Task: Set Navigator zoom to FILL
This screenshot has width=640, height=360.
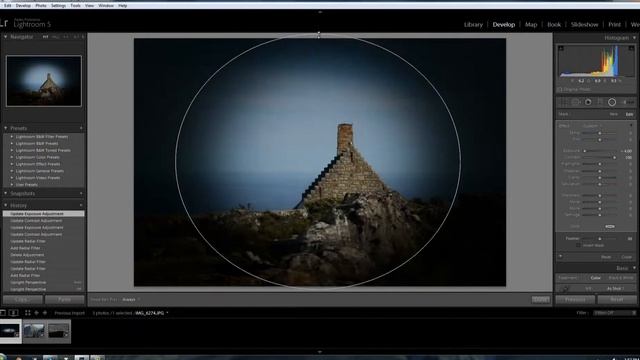Action: tap(56, 37)
